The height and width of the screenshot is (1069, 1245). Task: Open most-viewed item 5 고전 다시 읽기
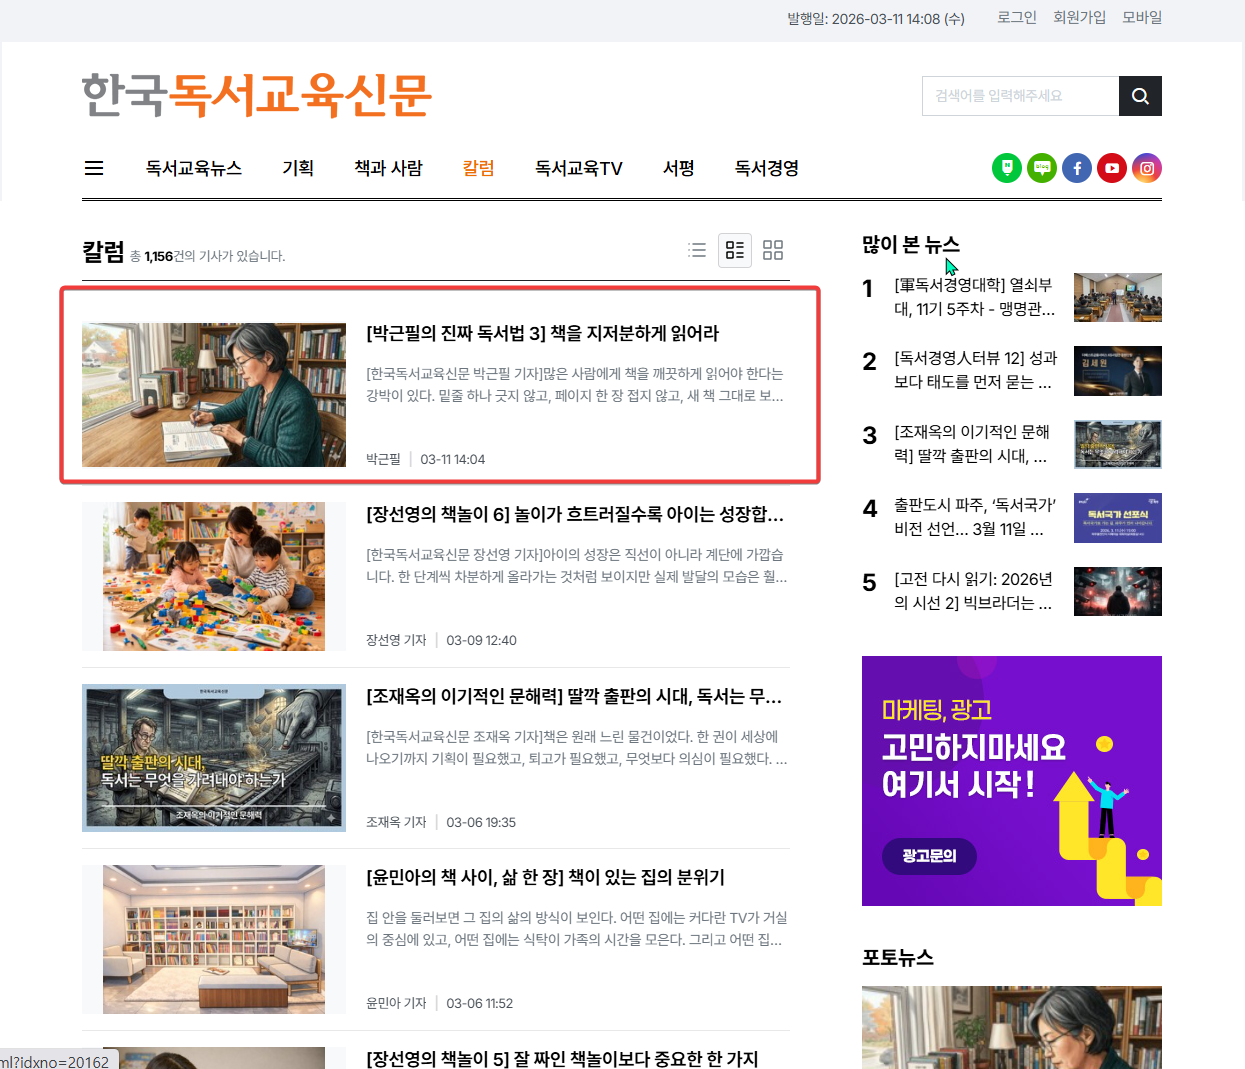pos(973,591)
